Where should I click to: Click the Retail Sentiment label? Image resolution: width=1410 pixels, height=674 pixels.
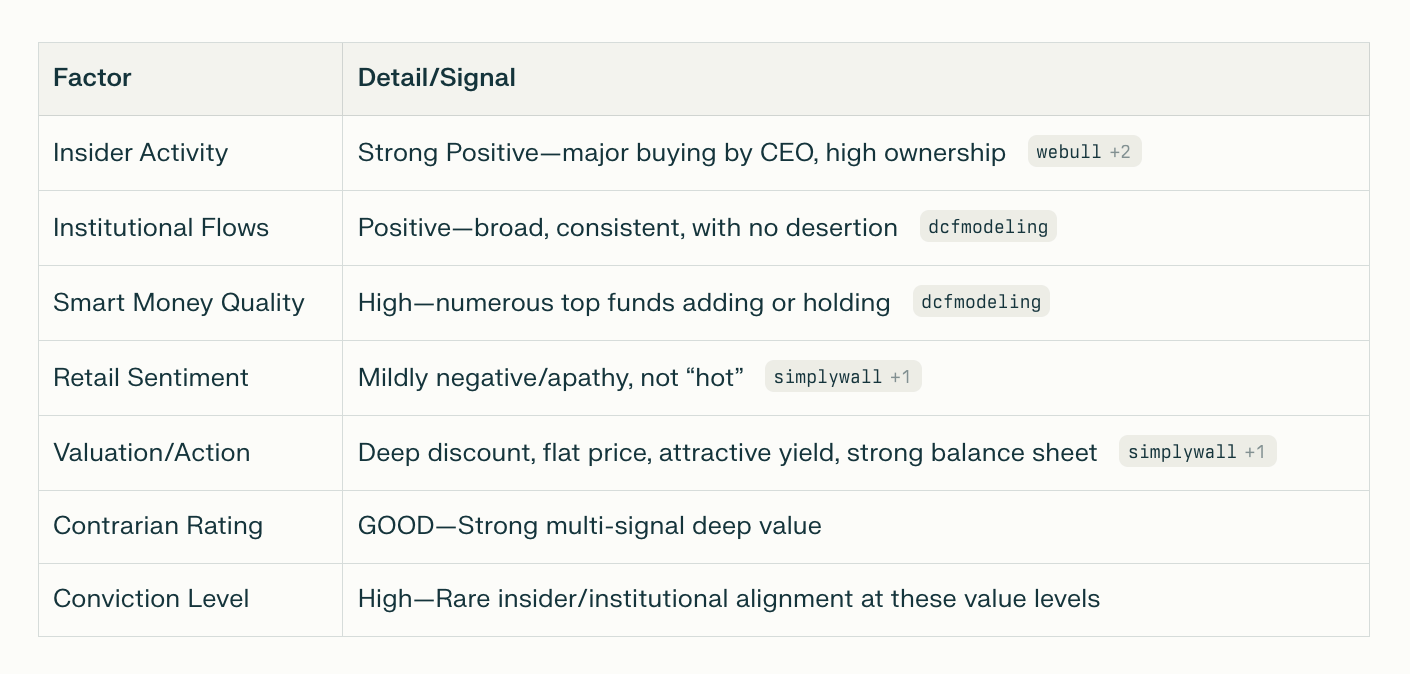[150, 378]
